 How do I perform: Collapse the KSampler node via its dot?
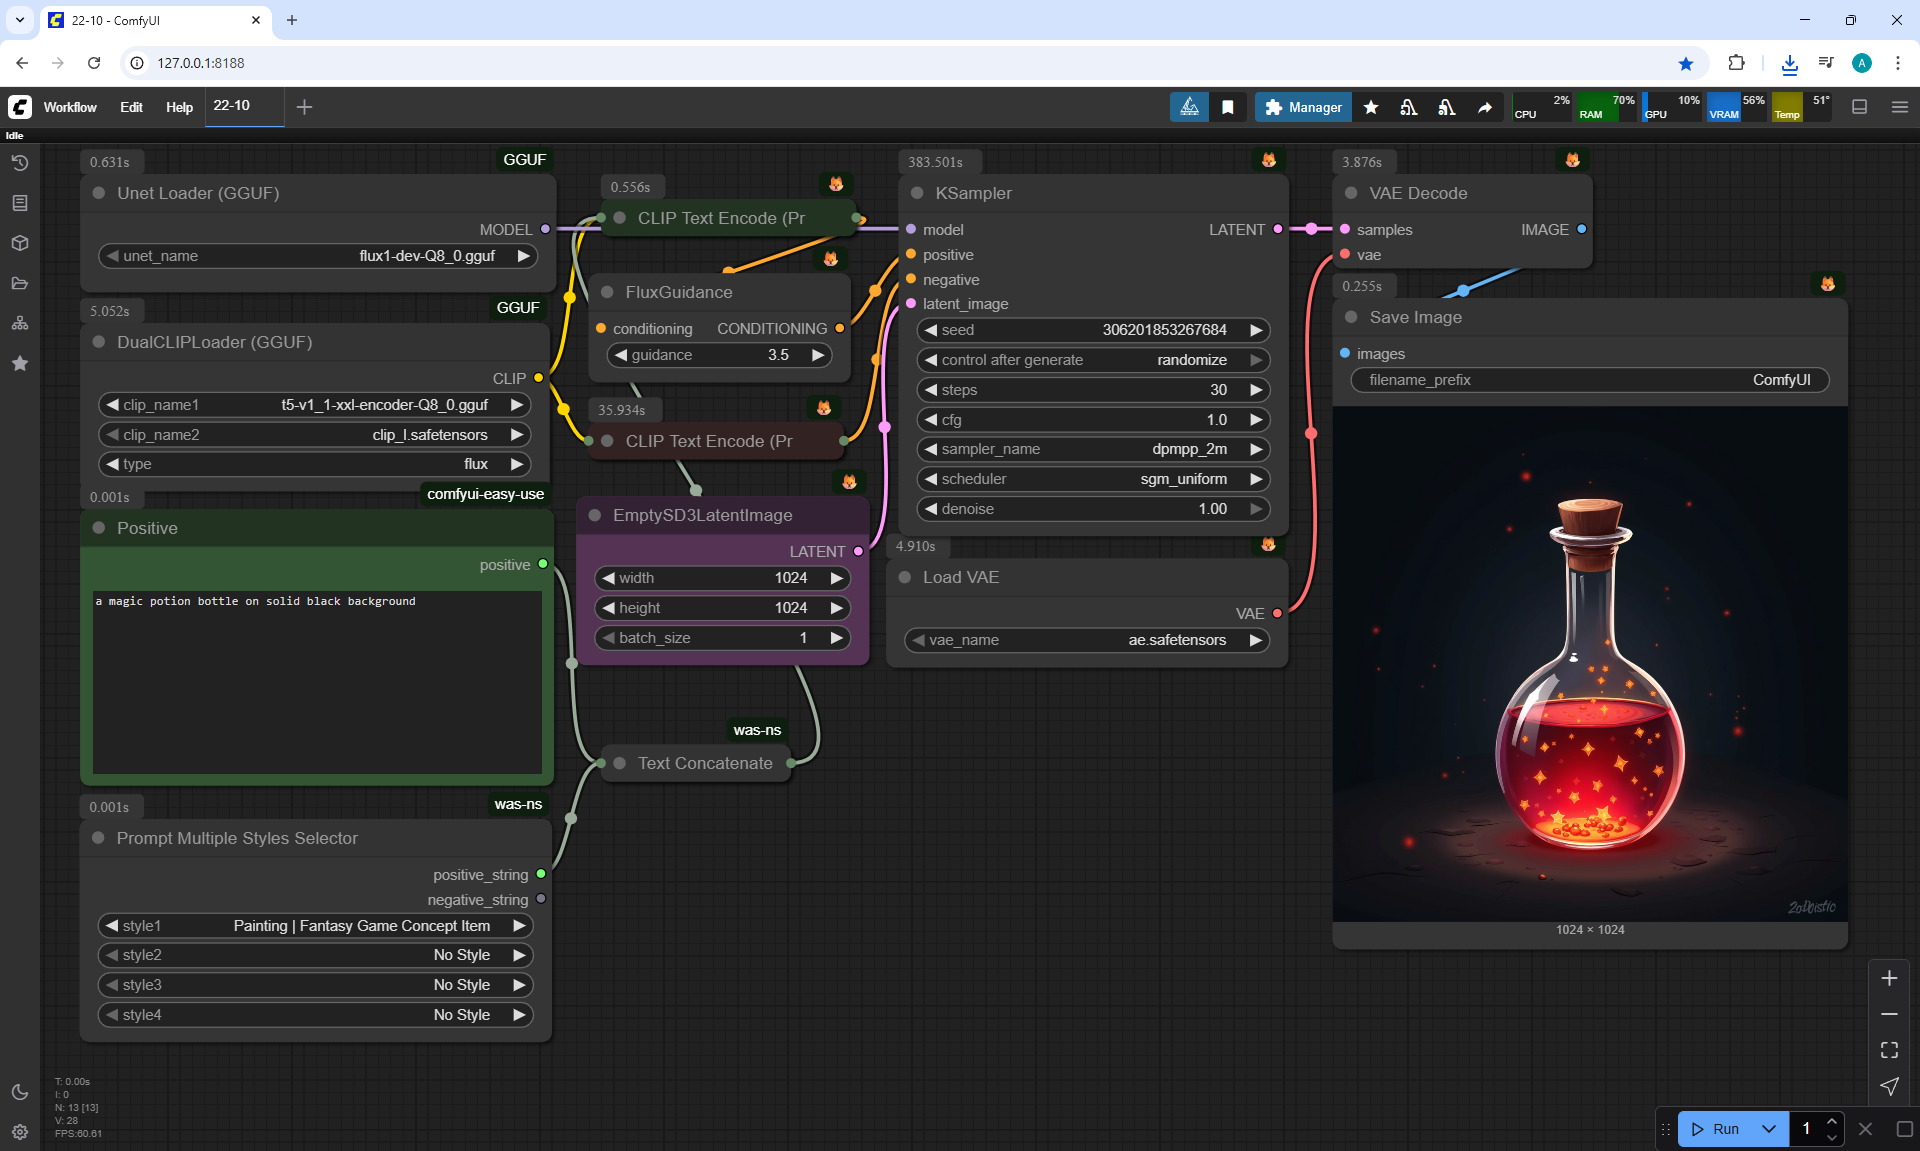click(x=917, y=193)
